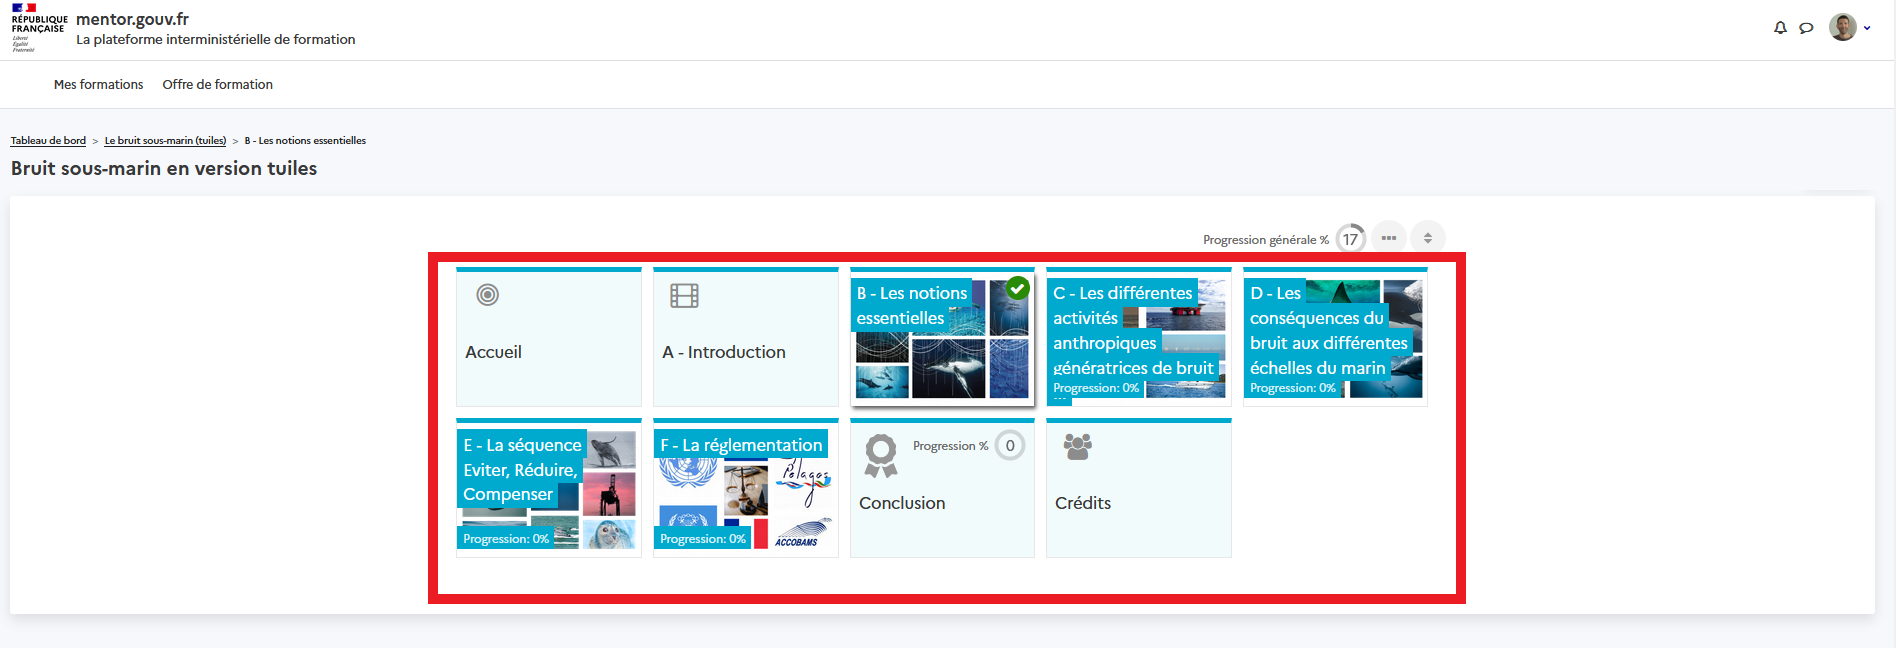Click the target icon on Accueil tile

coord(487,295)
